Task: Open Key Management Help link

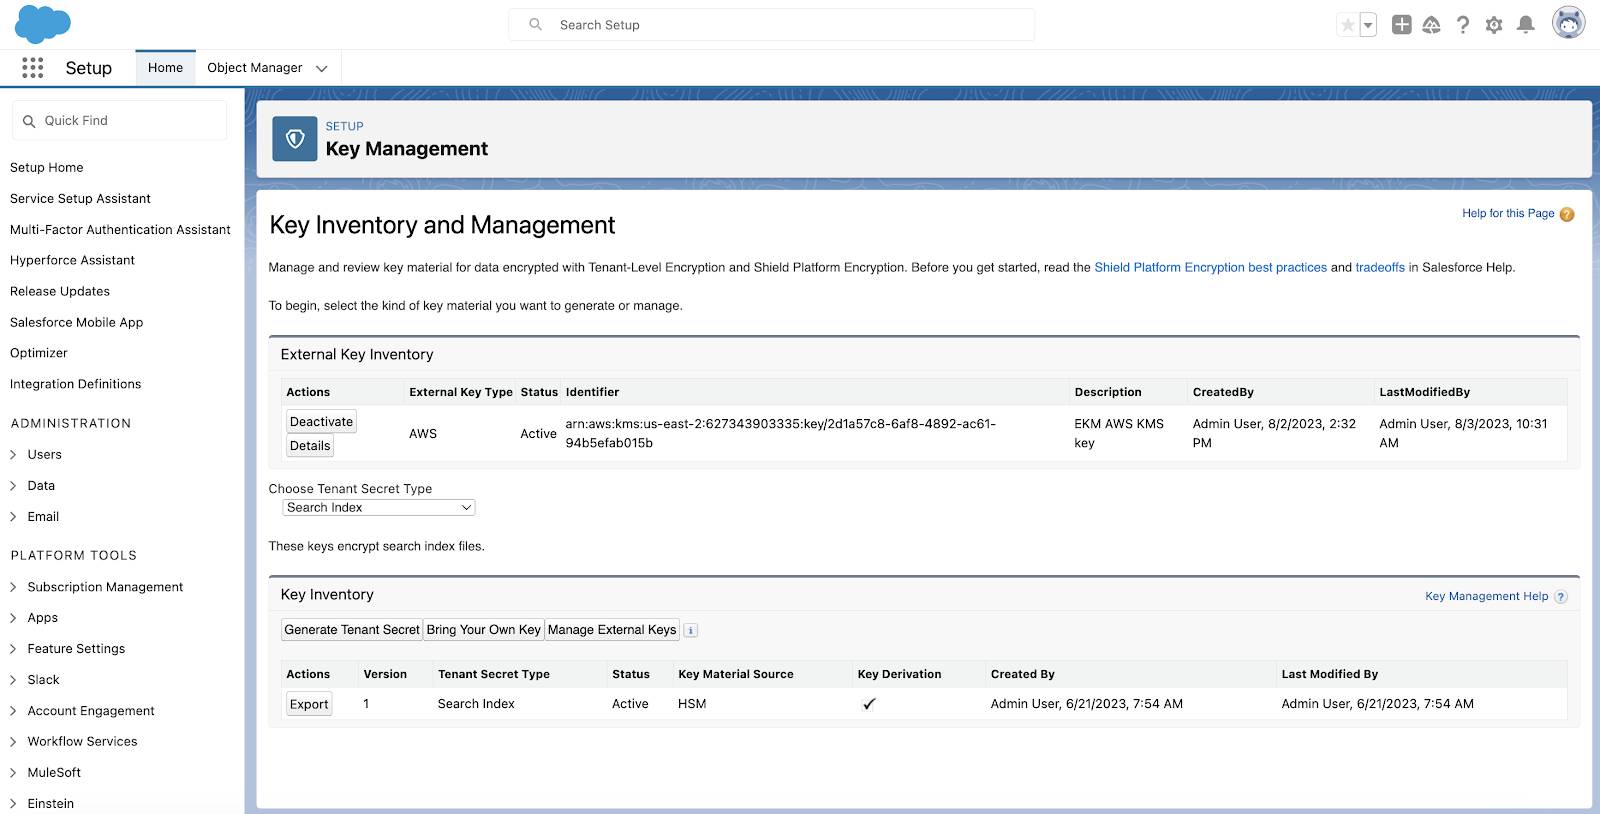Action: pos(1486,597)
